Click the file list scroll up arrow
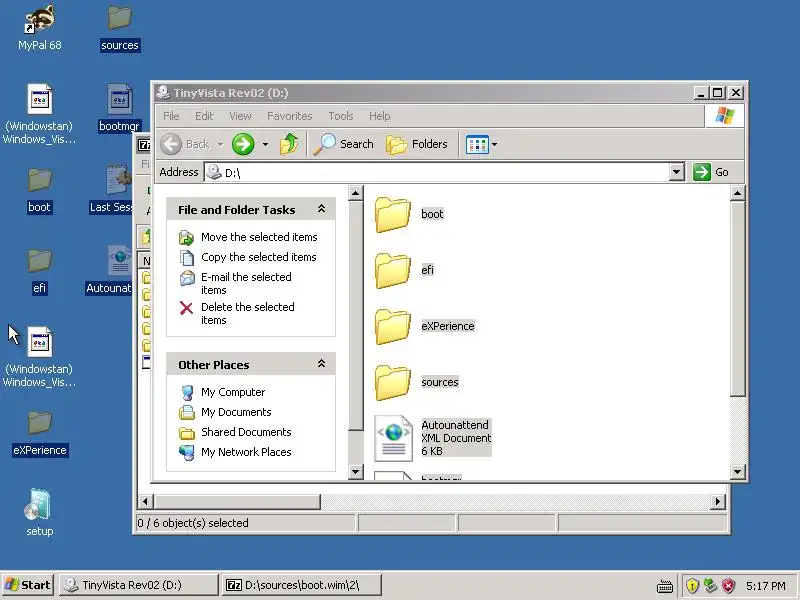 (x=737, y=193)
